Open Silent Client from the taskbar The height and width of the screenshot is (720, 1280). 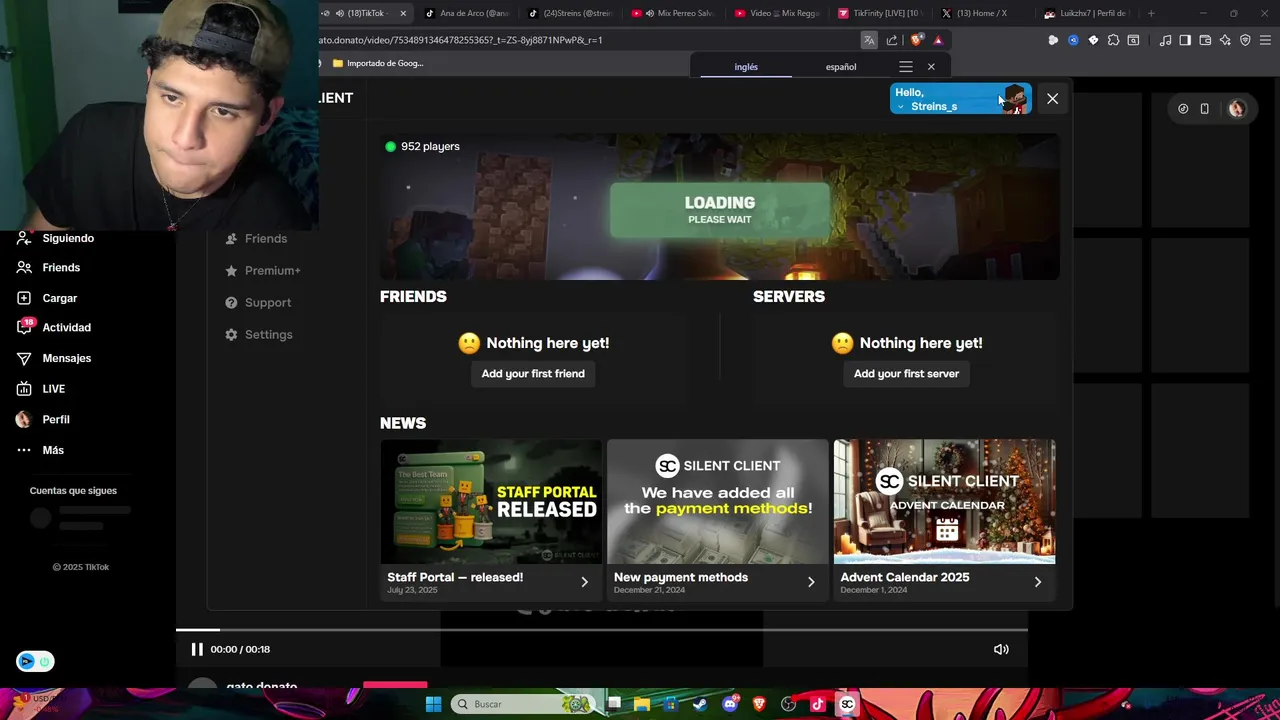pyautogui.click(x=847, y=704)
